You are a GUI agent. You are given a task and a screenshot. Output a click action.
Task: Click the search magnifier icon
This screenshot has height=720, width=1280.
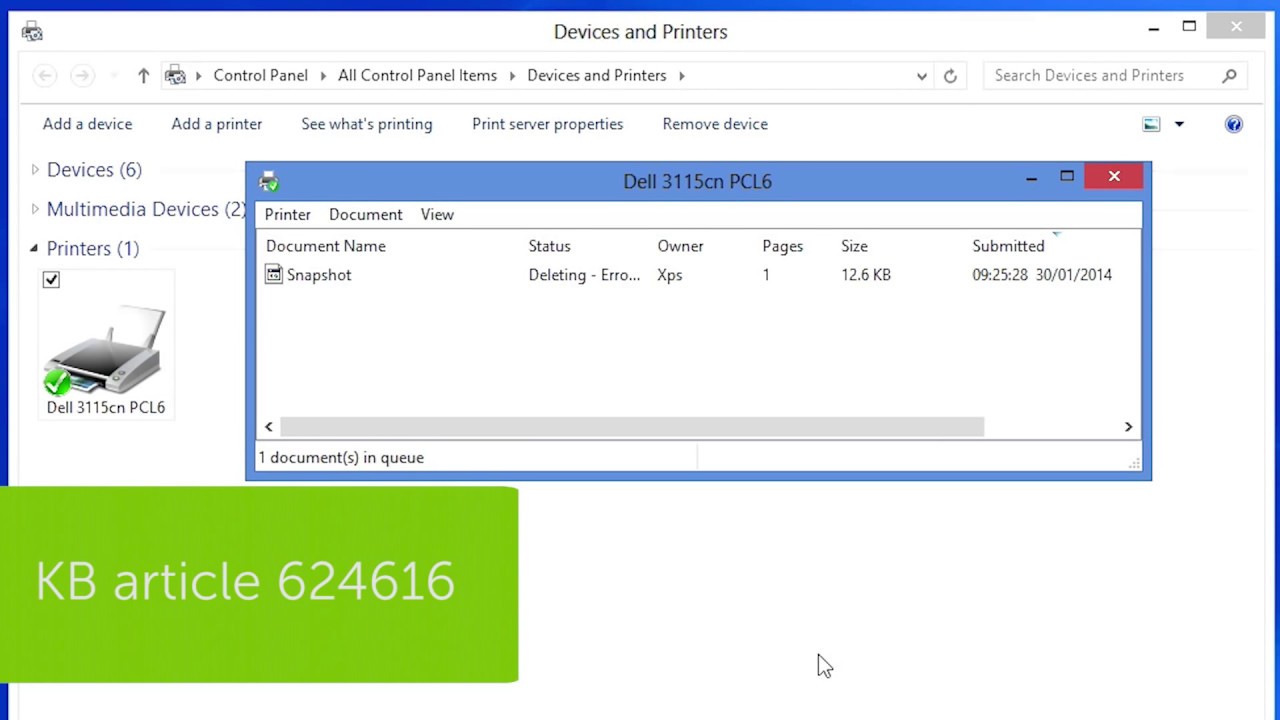tap(1229, 75)
